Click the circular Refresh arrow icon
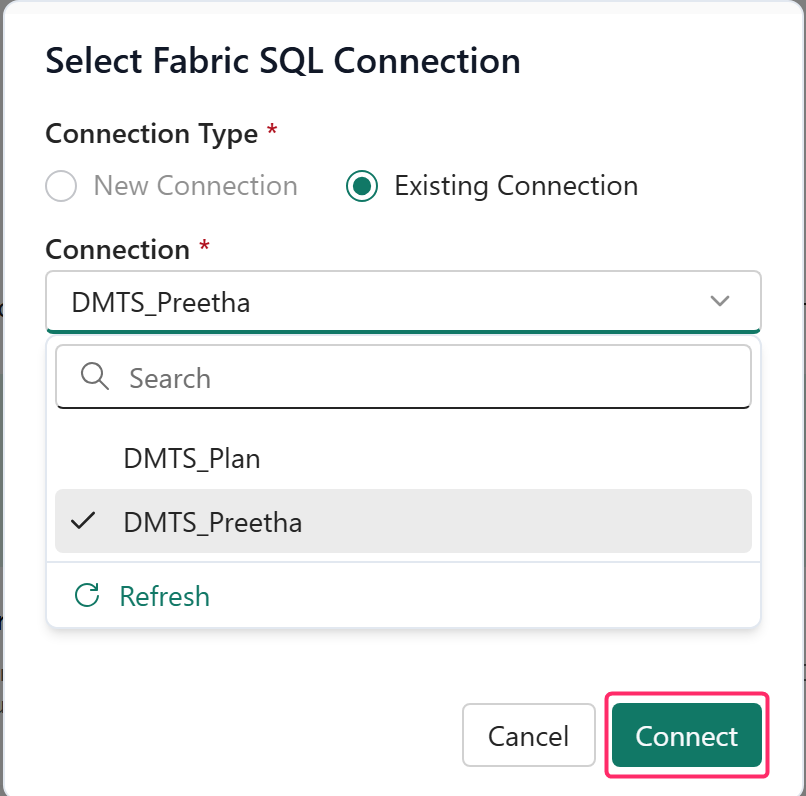The height and width of the screenshot is (796, 806). point(88,596)
